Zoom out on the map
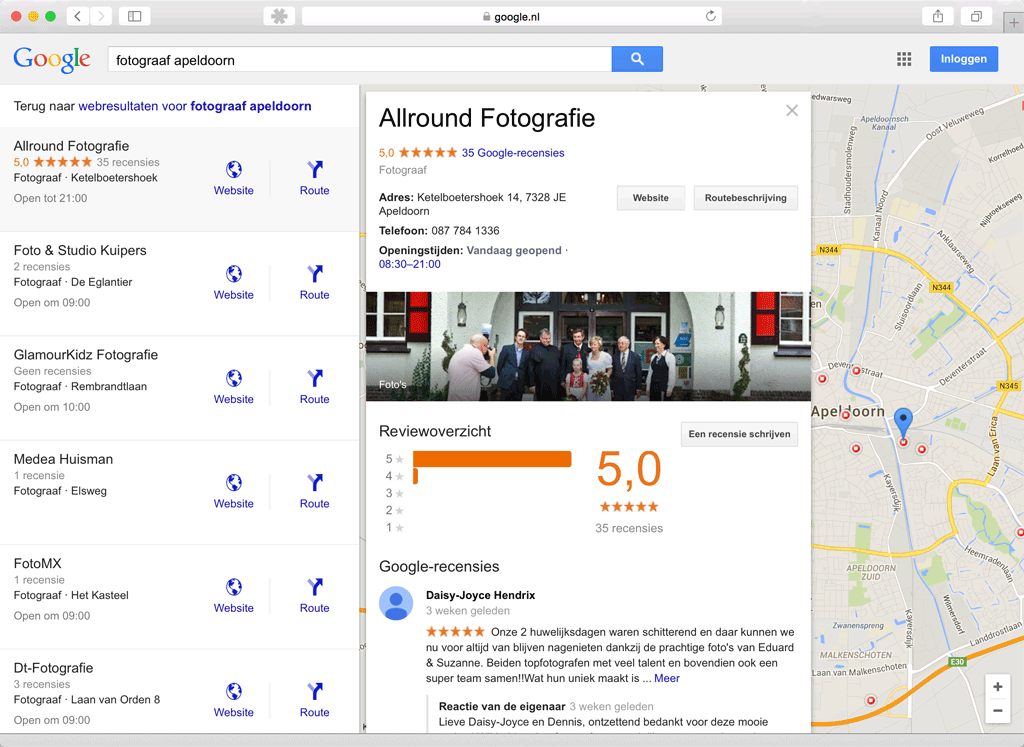This screenshot has height=747, width=1024. (997, 711)
